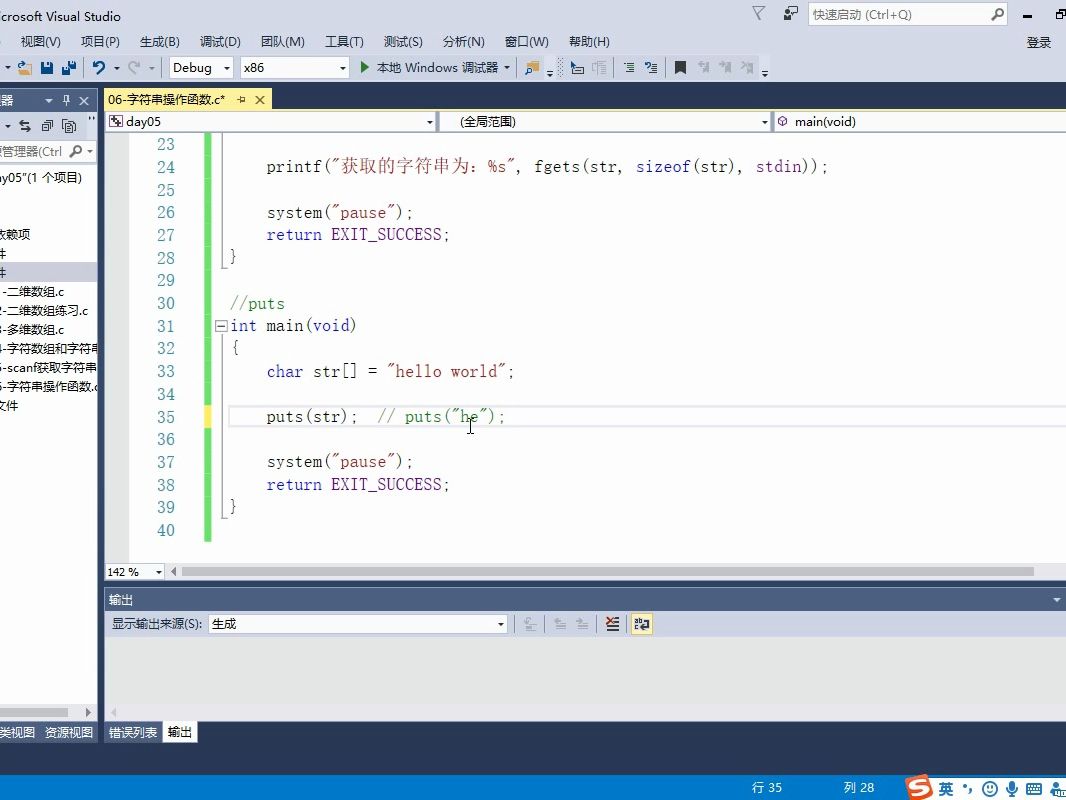Open the Output panel options dropdown arrow

point(1056,599)
